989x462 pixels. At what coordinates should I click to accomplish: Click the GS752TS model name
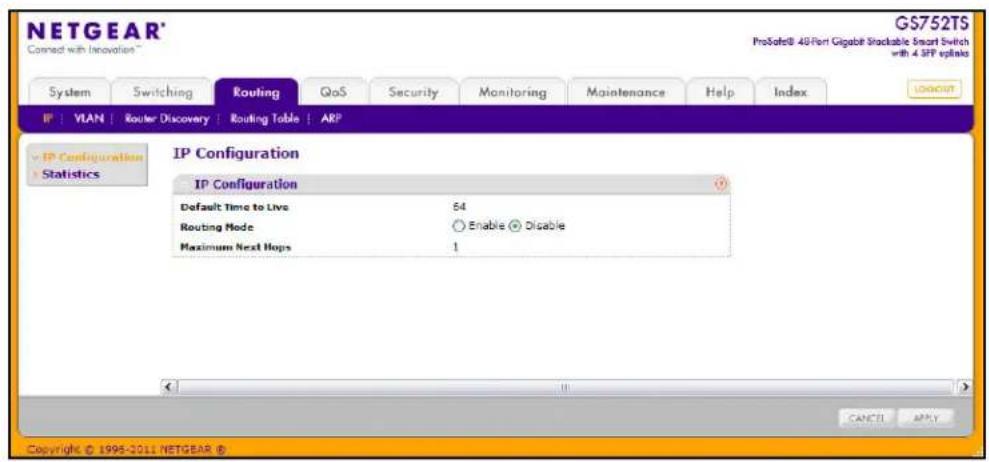point(930,26)
